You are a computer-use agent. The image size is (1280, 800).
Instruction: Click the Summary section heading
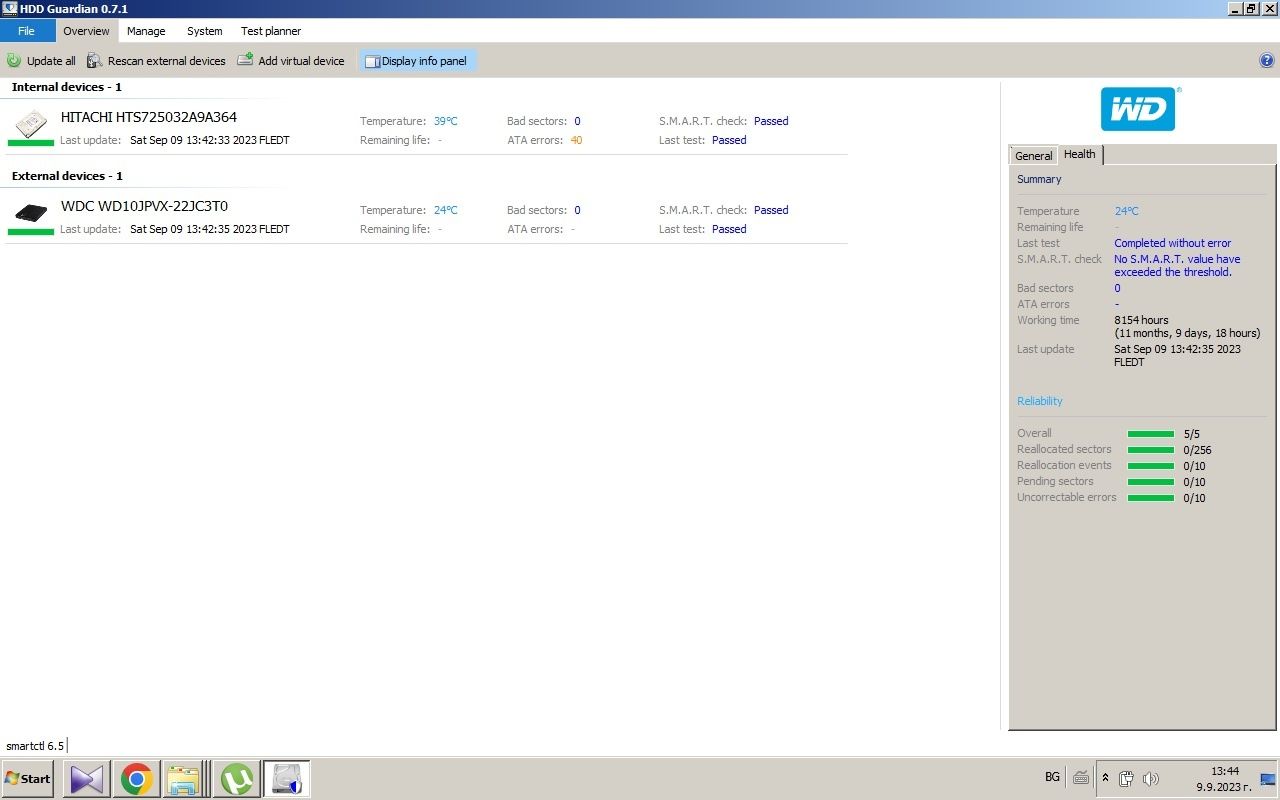point(1039,179)
